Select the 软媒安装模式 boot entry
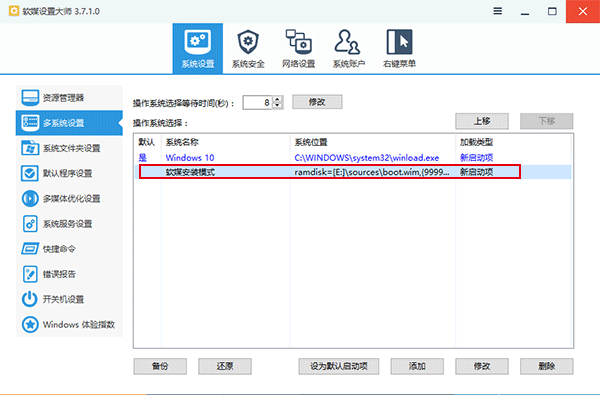600x395 pixels. 353,172
